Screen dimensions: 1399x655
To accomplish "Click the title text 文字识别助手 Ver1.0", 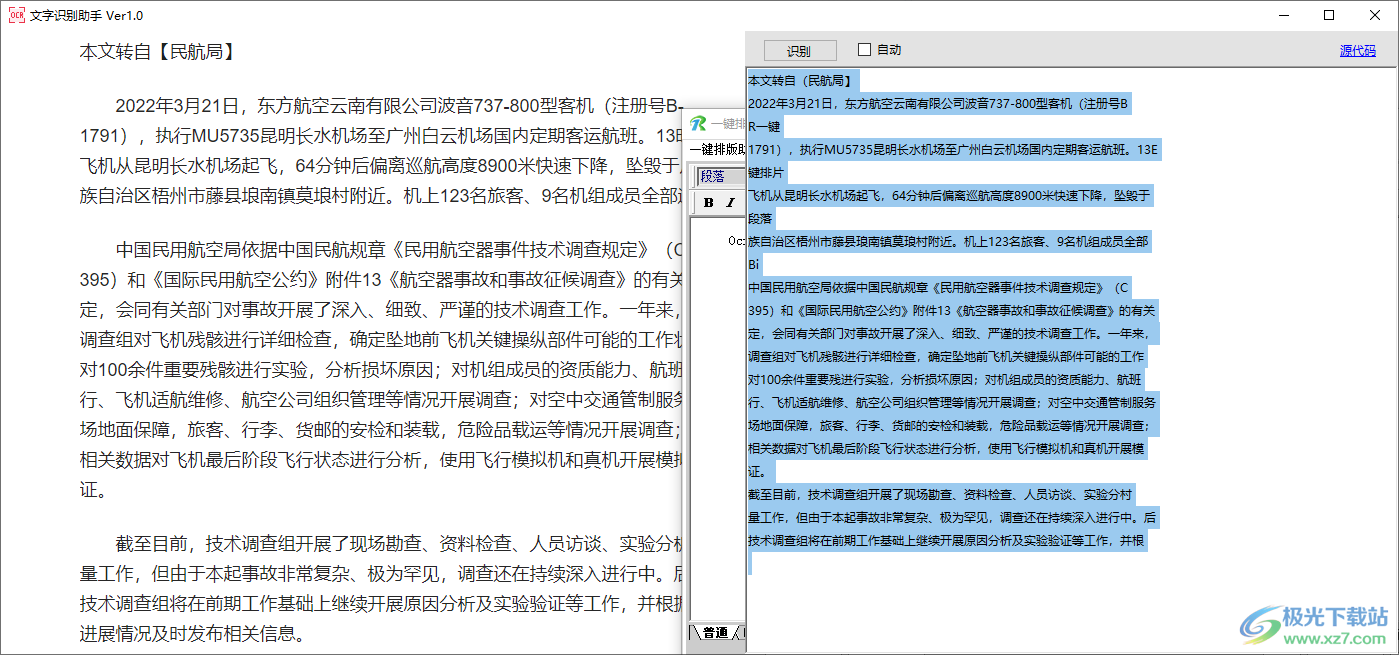I will point(85,15).
